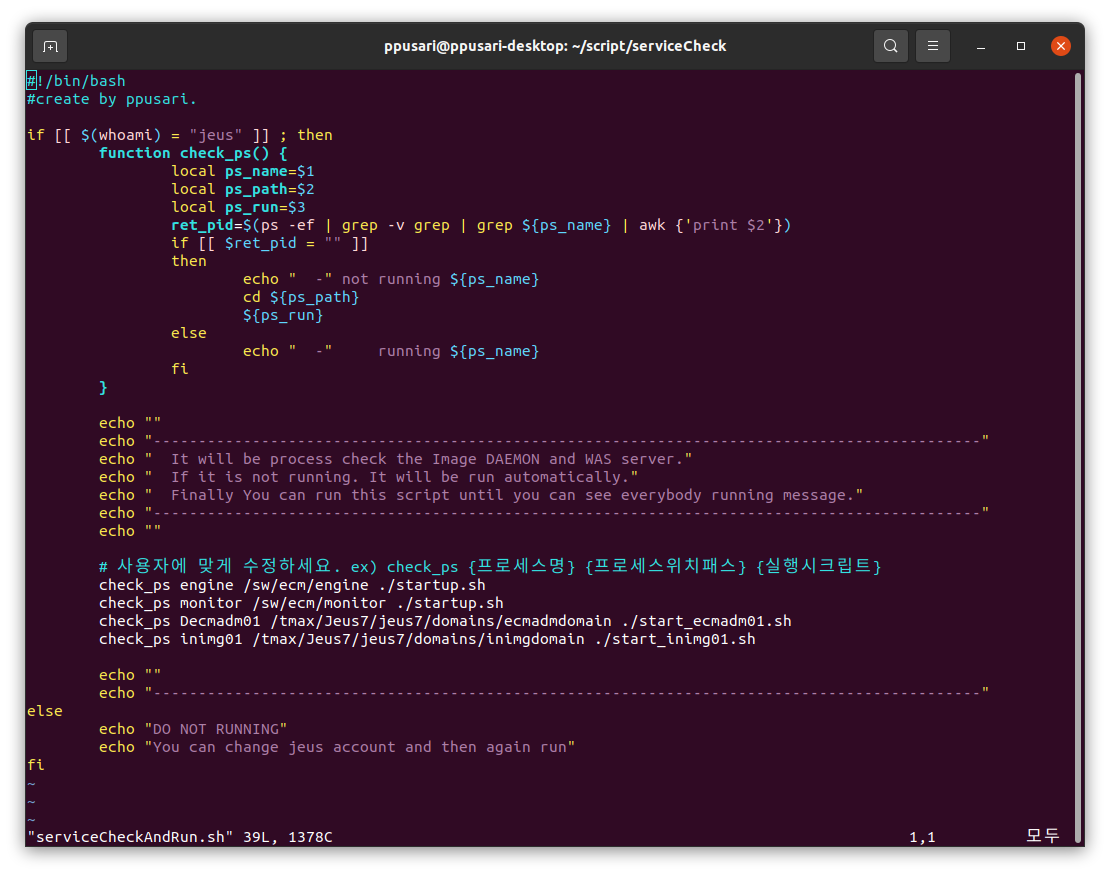The height and width of the screenshot is (875, 1110).
Task: Click the cursor position indicator '1,1'
Action: [x=922, y=837]
